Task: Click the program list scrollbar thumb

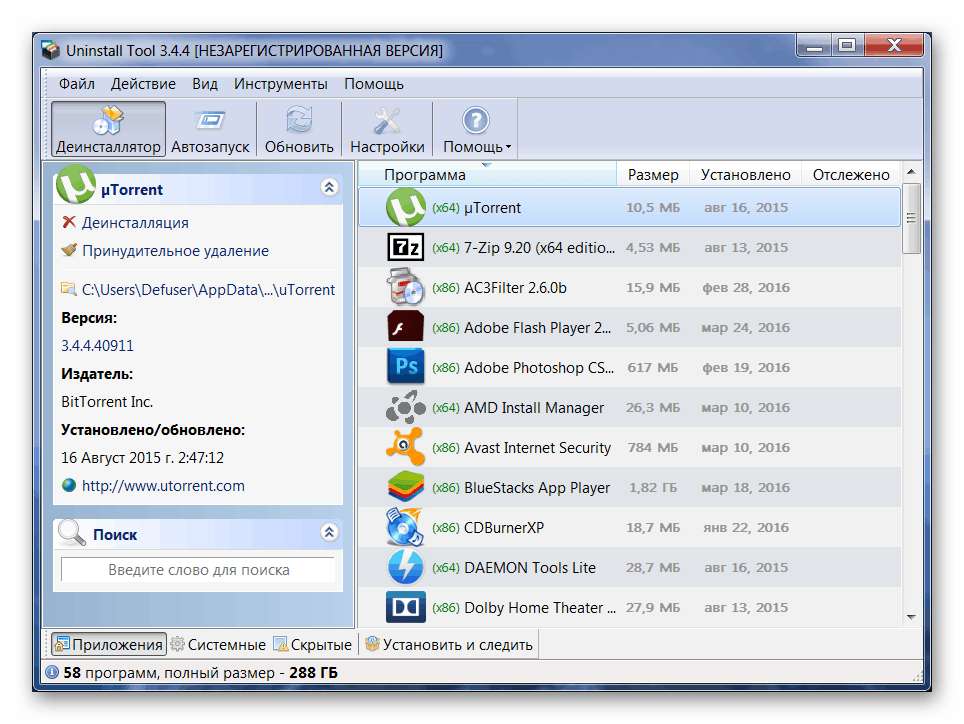Action: pyautogui.click(x=911, y=218)
